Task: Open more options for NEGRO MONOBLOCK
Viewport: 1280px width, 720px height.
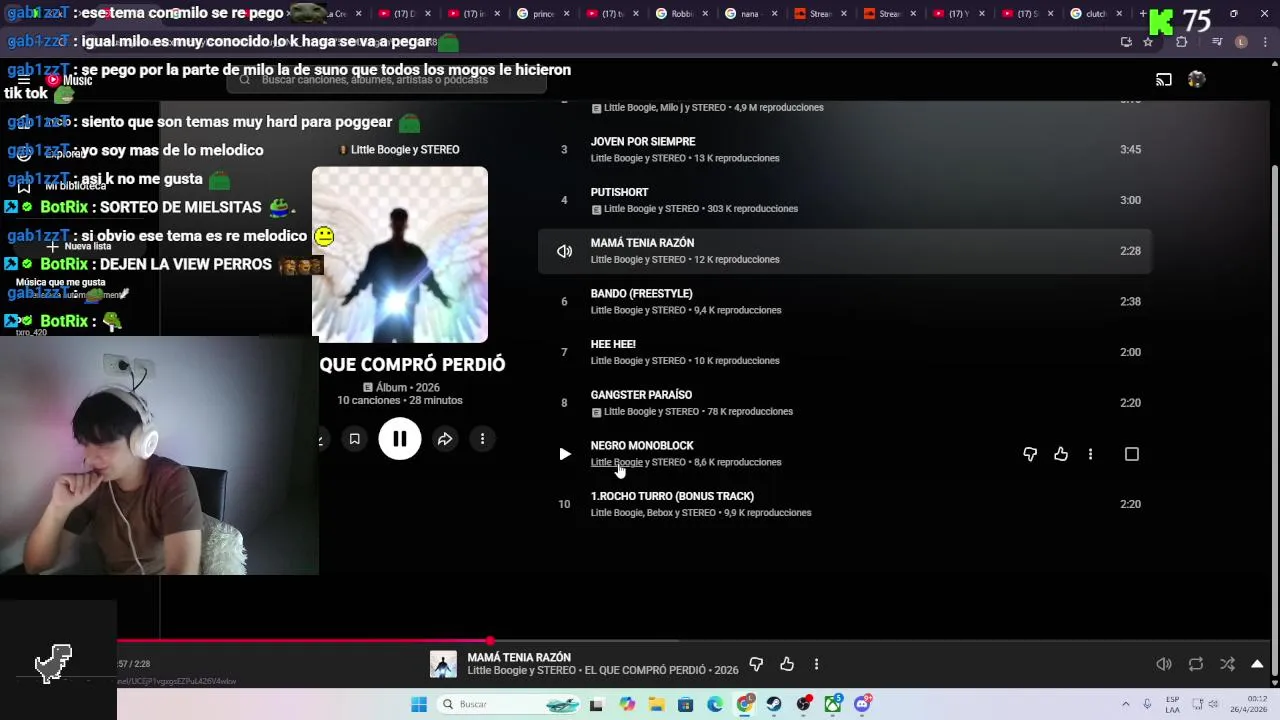Action: (x=1090, y=454)
